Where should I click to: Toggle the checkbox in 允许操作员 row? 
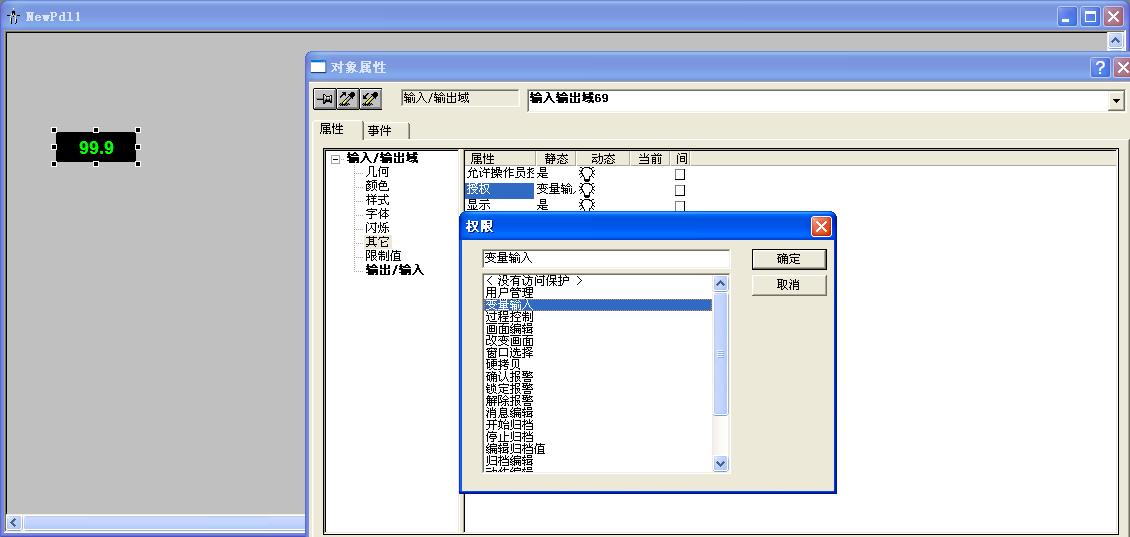[x=680, y=174]
